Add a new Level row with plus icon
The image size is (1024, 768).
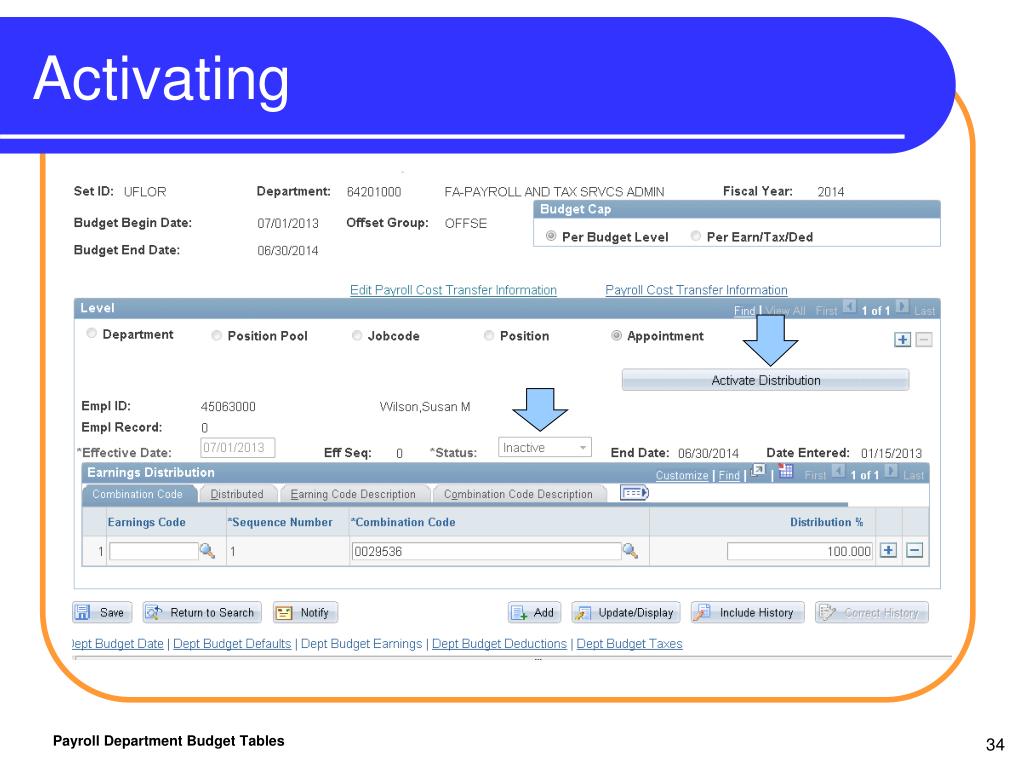(903, 340)
